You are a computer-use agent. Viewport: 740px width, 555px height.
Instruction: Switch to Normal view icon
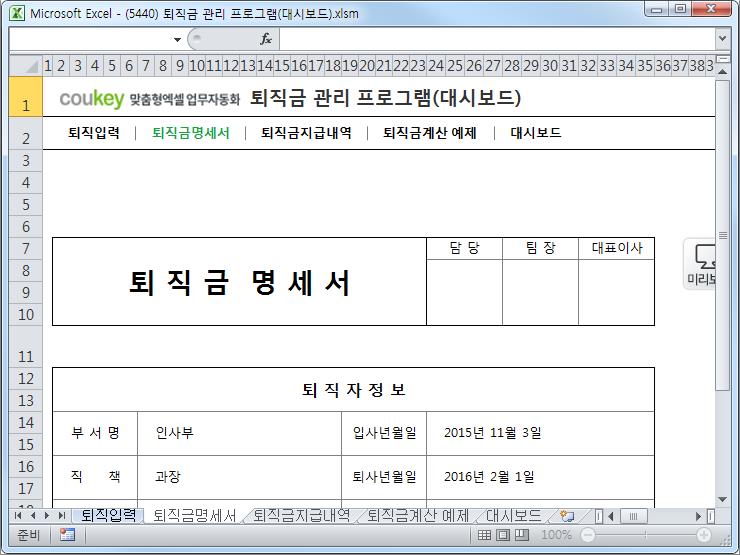coord(484,535)
